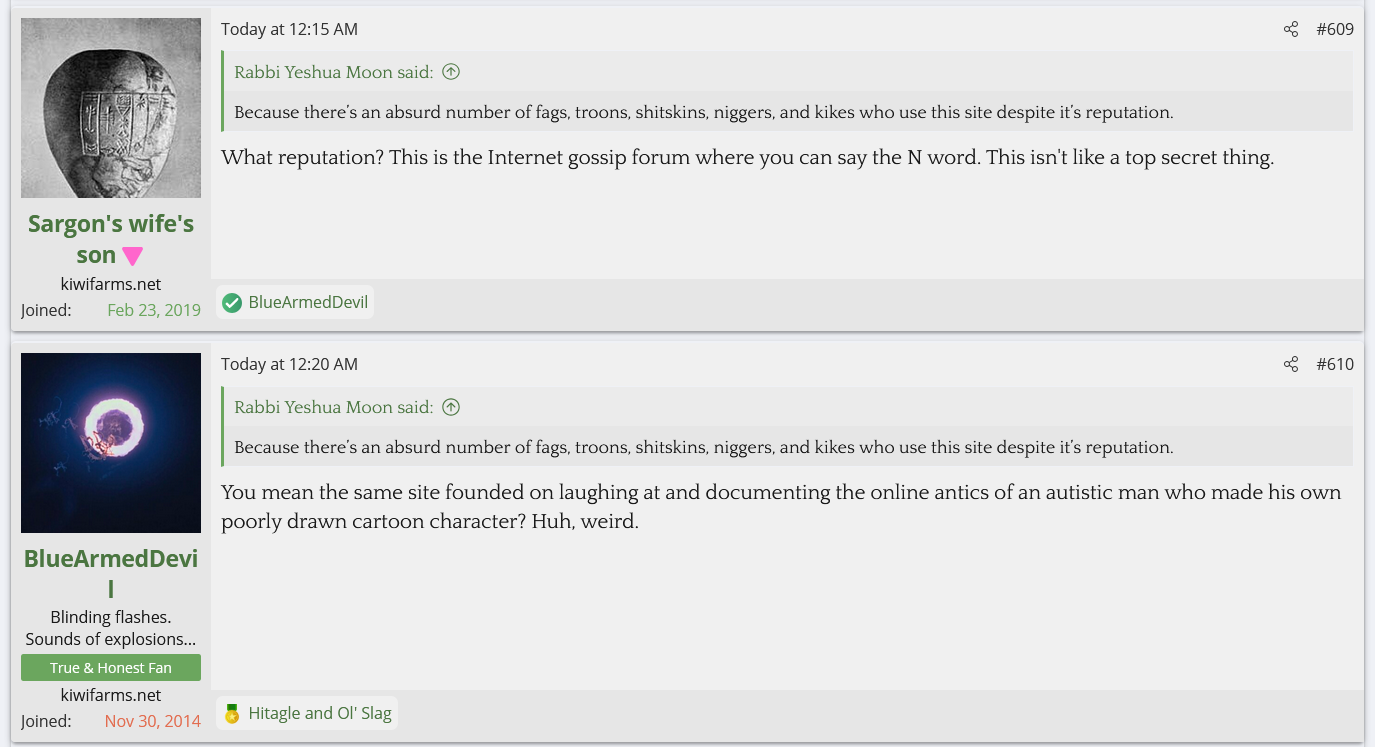
Task: Click 'Rabbi Yeshua Moon said:' in post #609
Action: pos(334,72)
